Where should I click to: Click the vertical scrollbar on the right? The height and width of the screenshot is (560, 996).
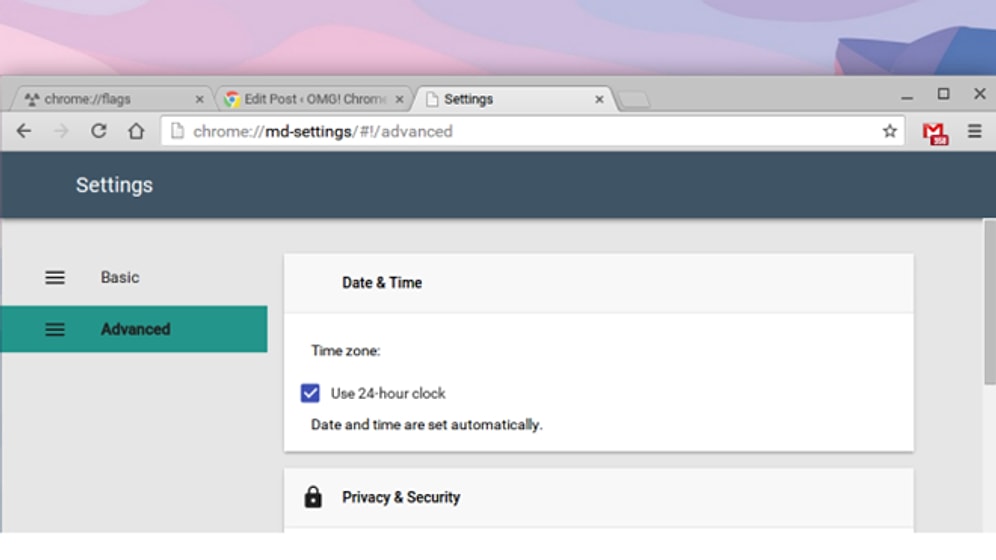tap(989, 300)
